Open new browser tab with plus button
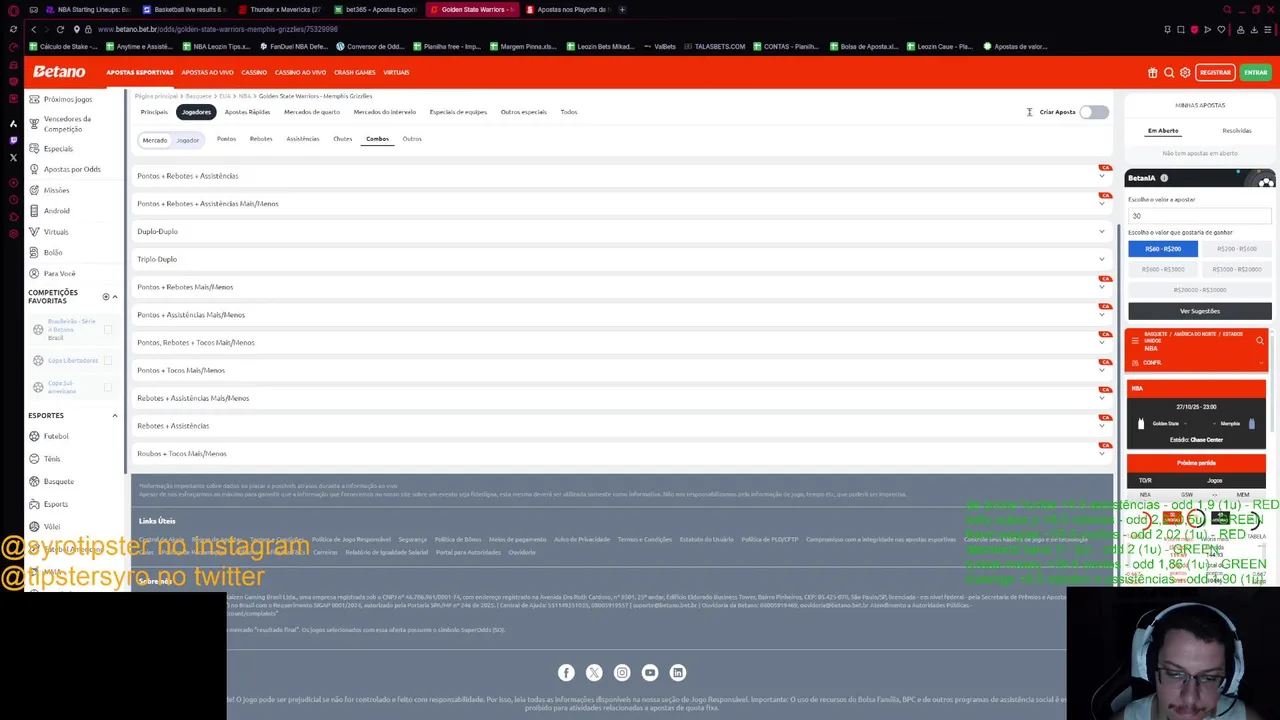The height and width of the screenshot is (720, 1280). tap(622, 9)
